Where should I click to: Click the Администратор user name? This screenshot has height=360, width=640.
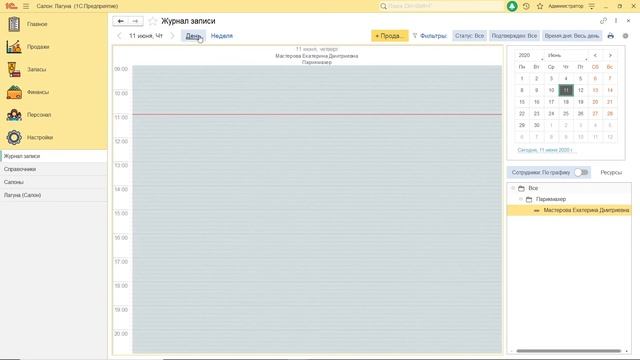pyautogui.click(x=565, y=6)
